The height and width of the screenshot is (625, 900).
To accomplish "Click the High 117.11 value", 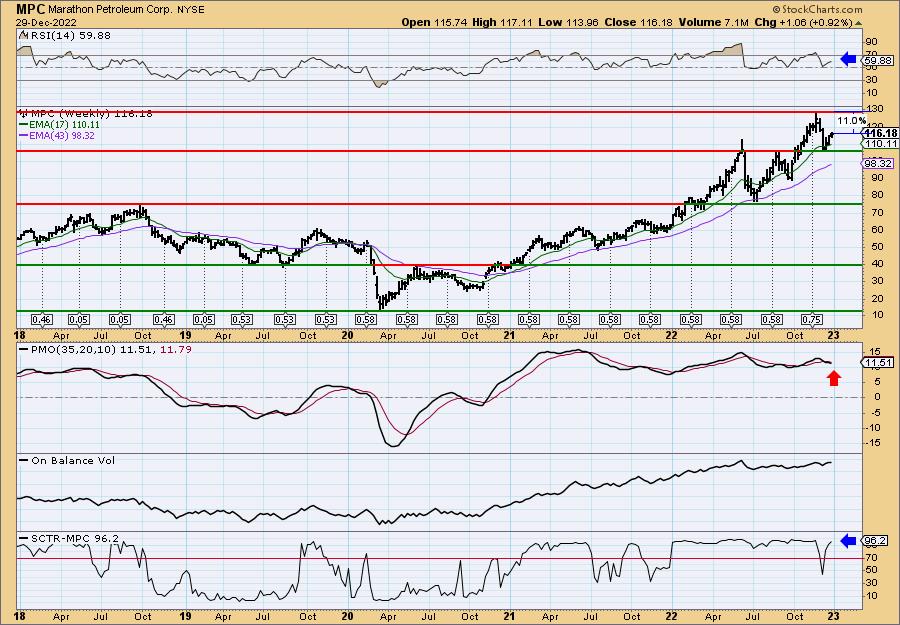I will tap(503, 22).
